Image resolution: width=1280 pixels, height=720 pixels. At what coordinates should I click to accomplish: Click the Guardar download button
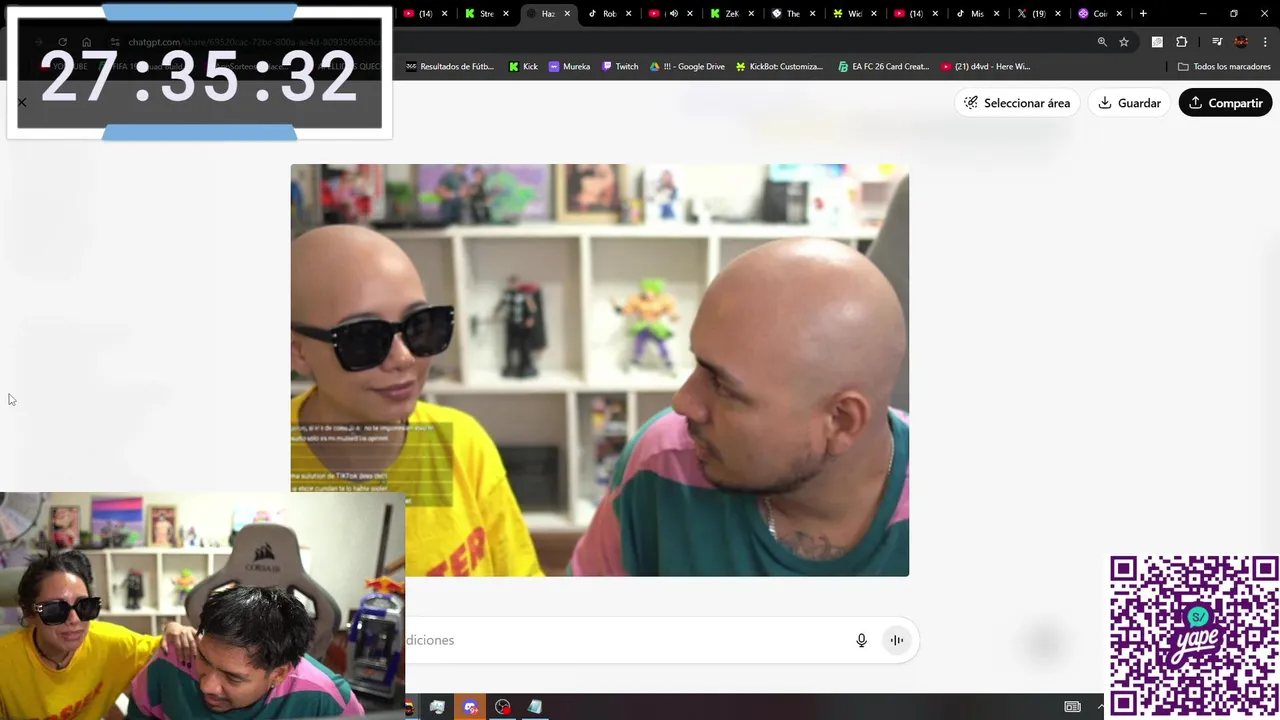[x=1129, y=103]
